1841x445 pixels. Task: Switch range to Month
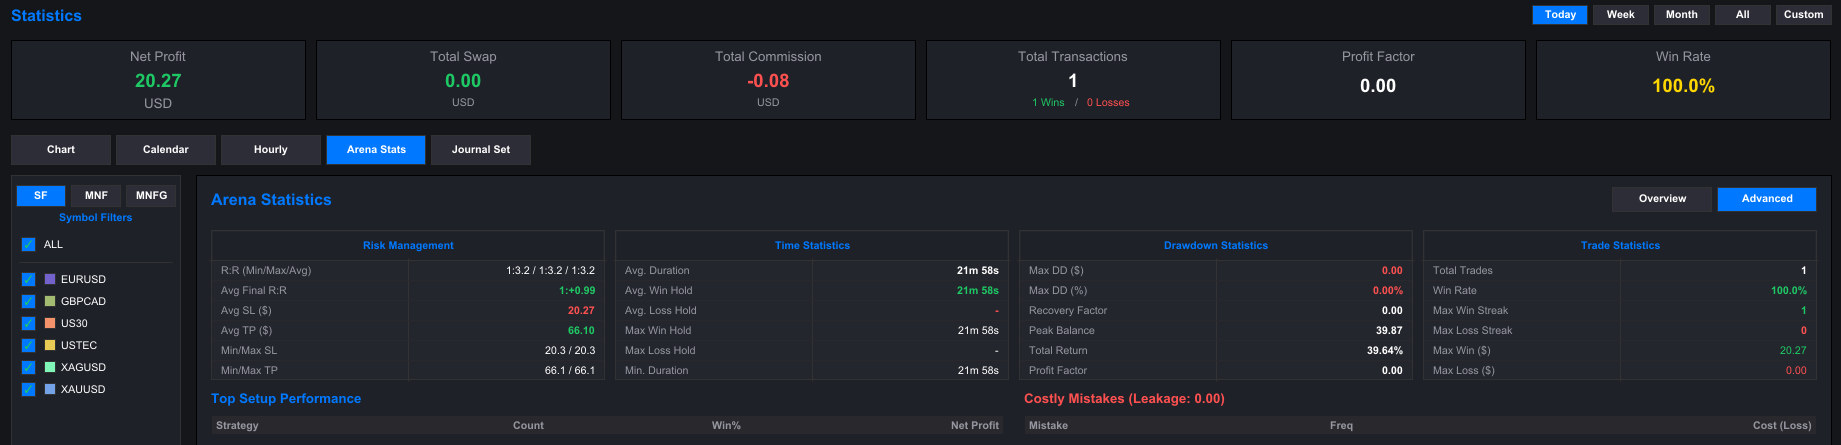point(1681,15)
